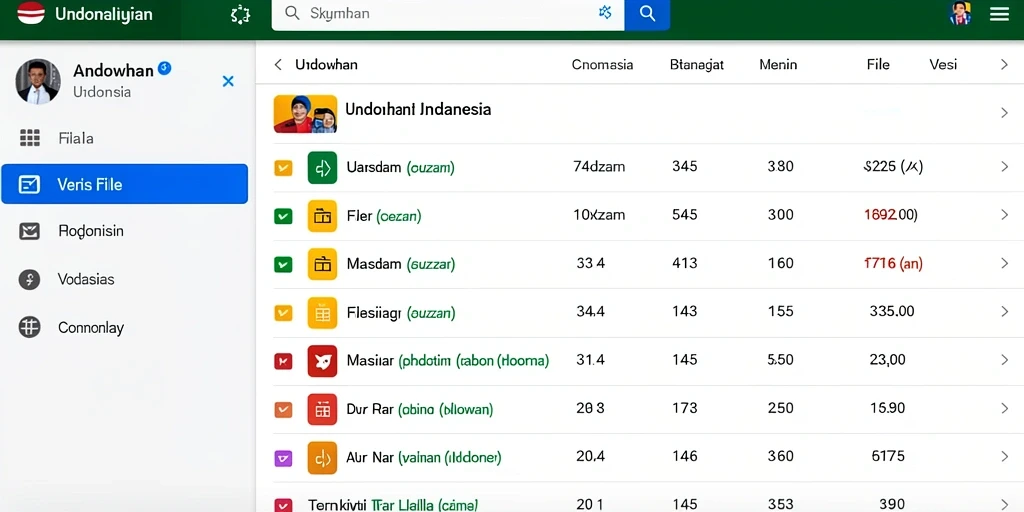Click the Btanagat column header

pyautogui.click(x=697, y=65)
